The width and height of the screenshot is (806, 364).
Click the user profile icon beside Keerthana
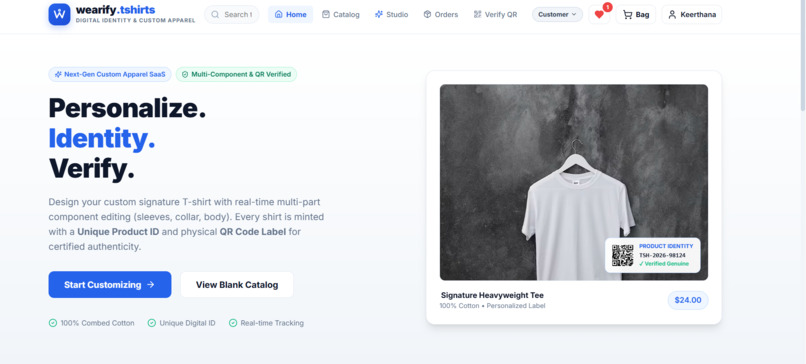672,14
